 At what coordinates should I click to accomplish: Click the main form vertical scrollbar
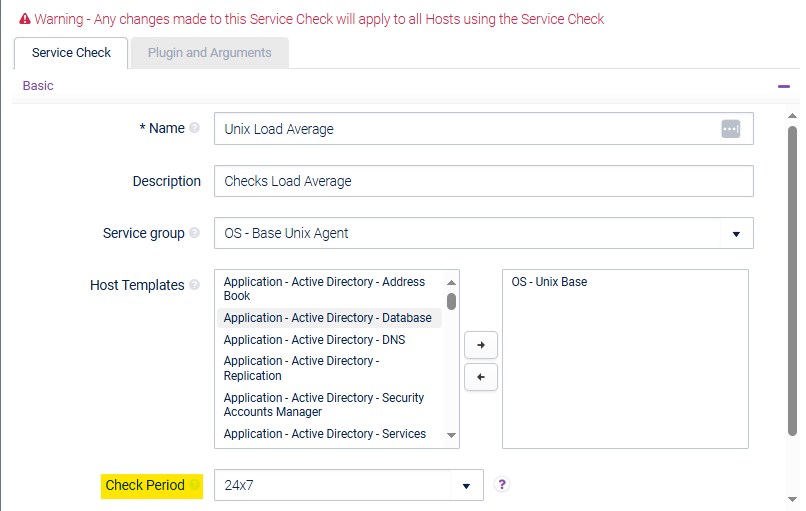(x=792, y=280)
